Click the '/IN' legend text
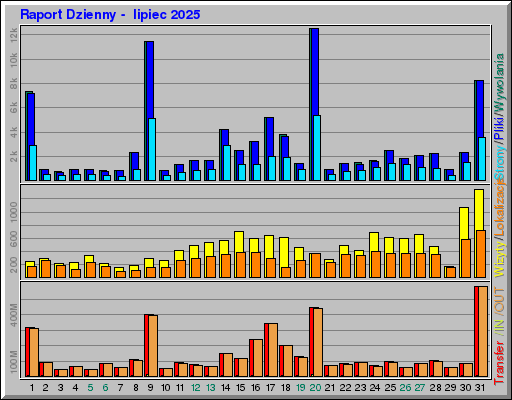This screenshot has width=512, height=400. tap(500, 327)
